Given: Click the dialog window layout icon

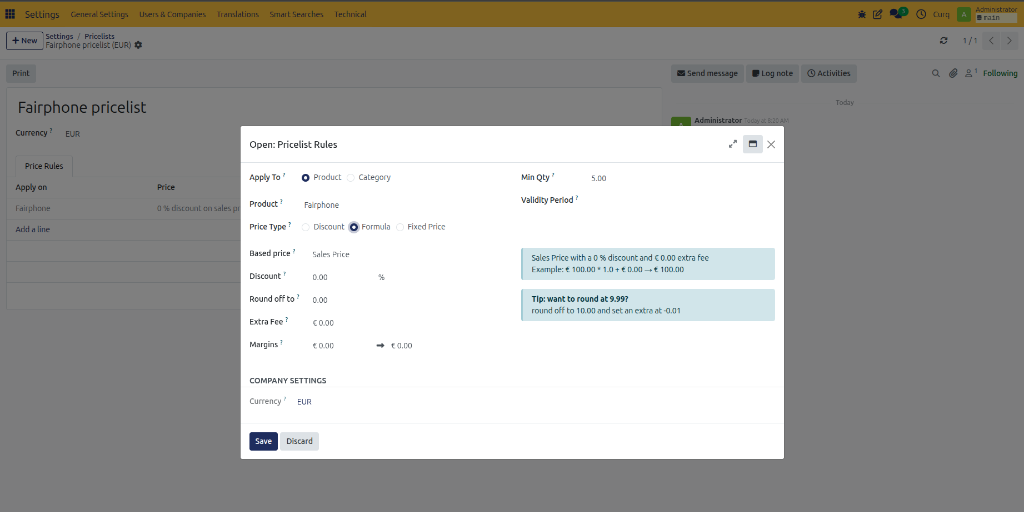Looking at the screenshot, I should coord(753,144).
